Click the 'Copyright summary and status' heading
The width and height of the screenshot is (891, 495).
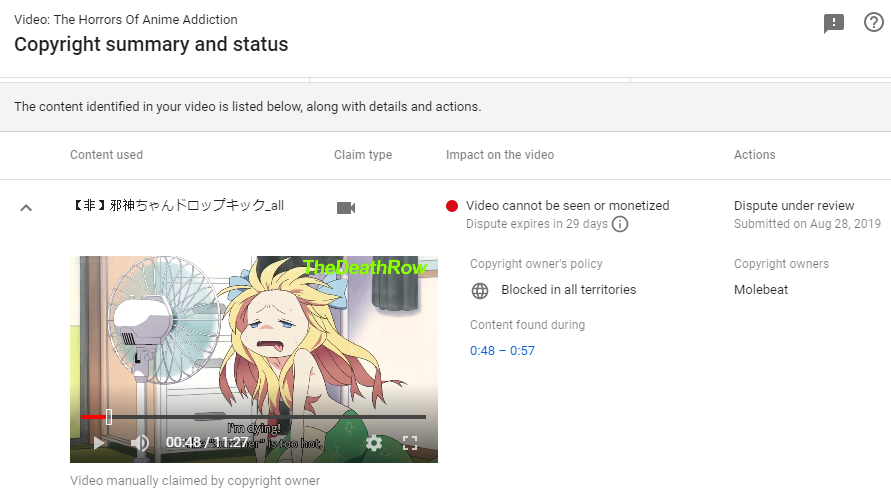click(x=151, y=44)
